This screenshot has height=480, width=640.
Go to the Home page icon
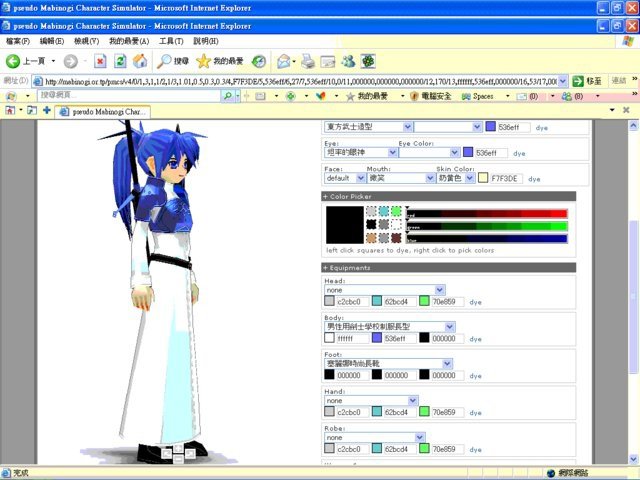(140, 61)
